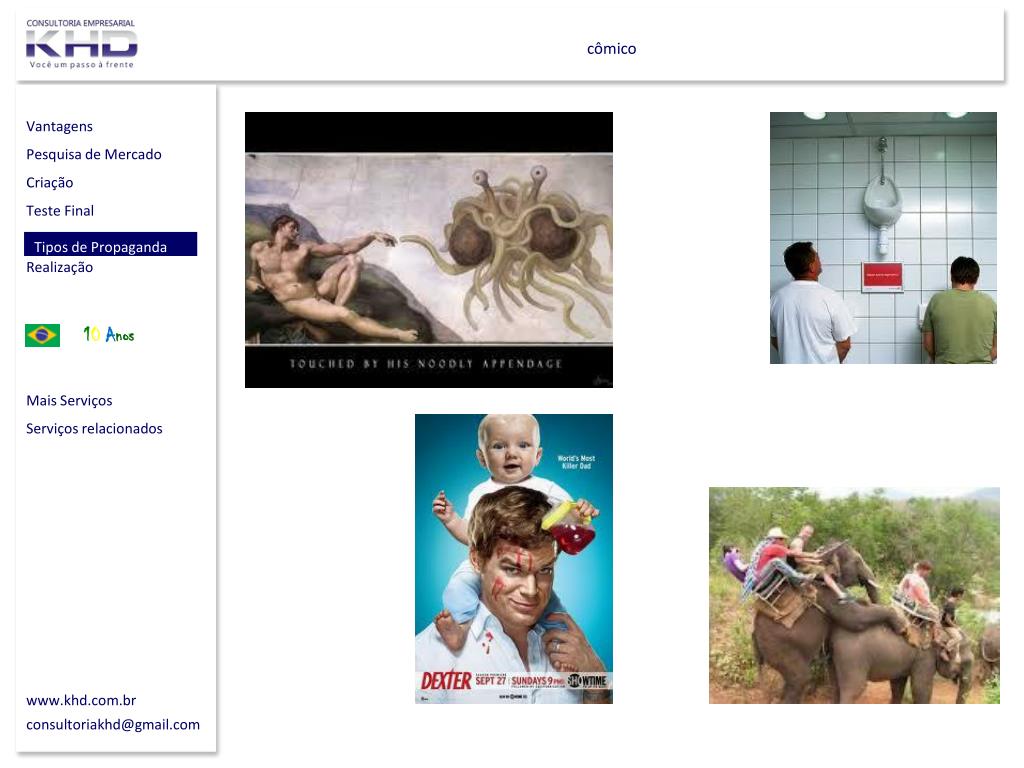
Task: Click the 'cômico' page heading
Action: 611,48
